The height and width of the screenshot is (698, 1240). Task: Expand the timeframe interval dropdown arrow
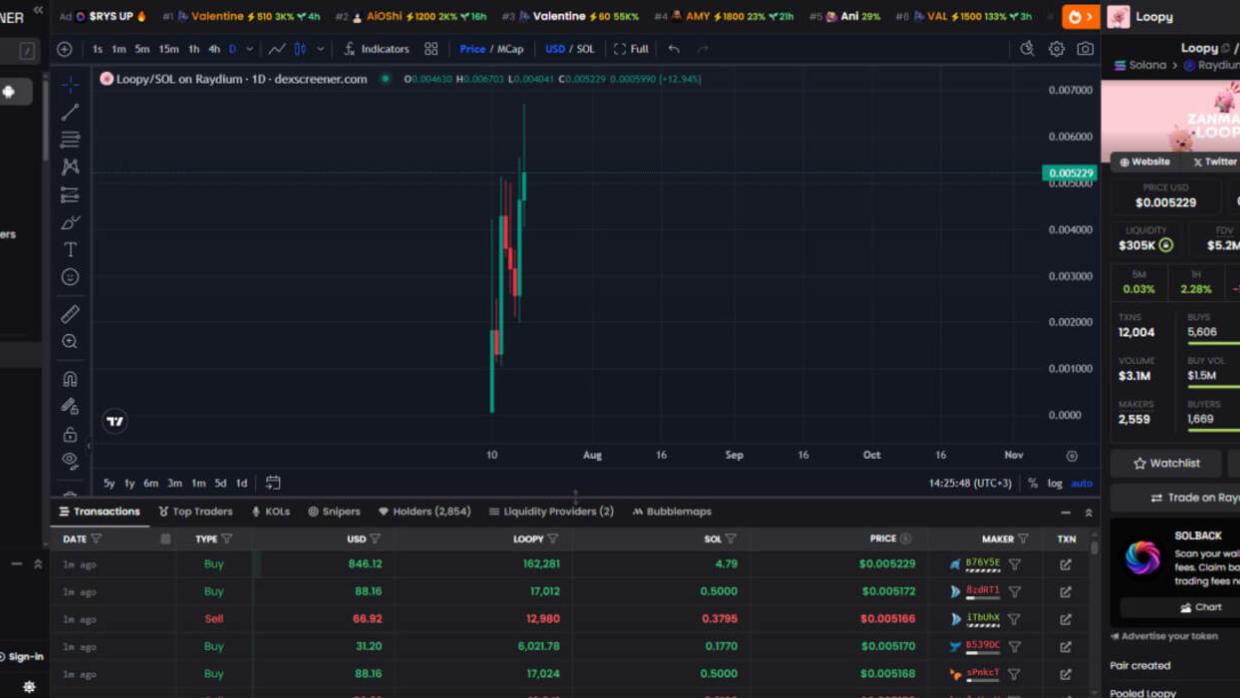(x=250, y=49)
